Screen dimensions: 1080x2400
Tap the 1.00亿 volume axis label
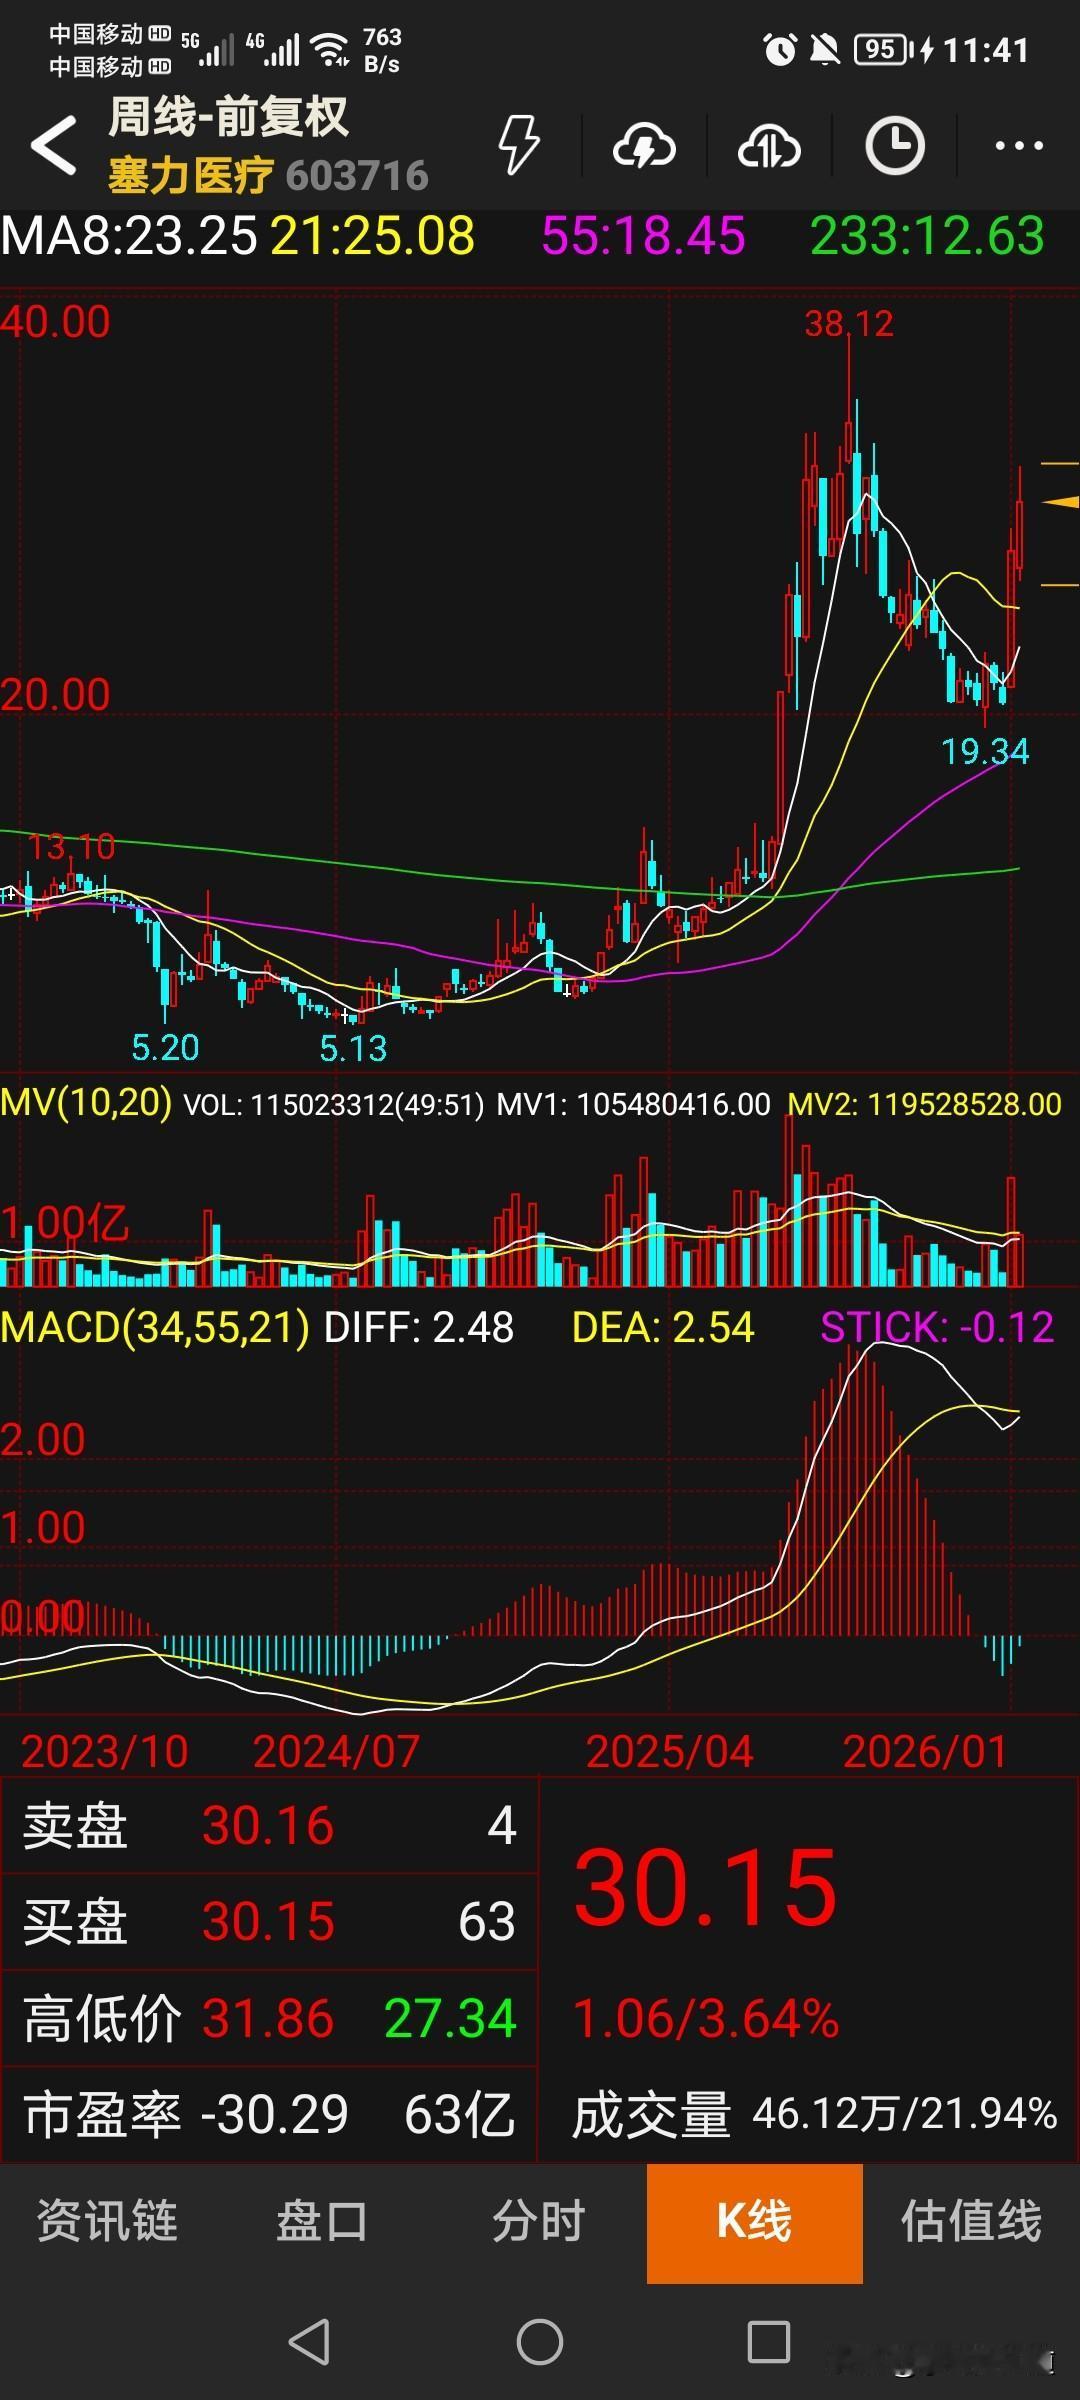pyautogui.click(x=65, y=1222)
